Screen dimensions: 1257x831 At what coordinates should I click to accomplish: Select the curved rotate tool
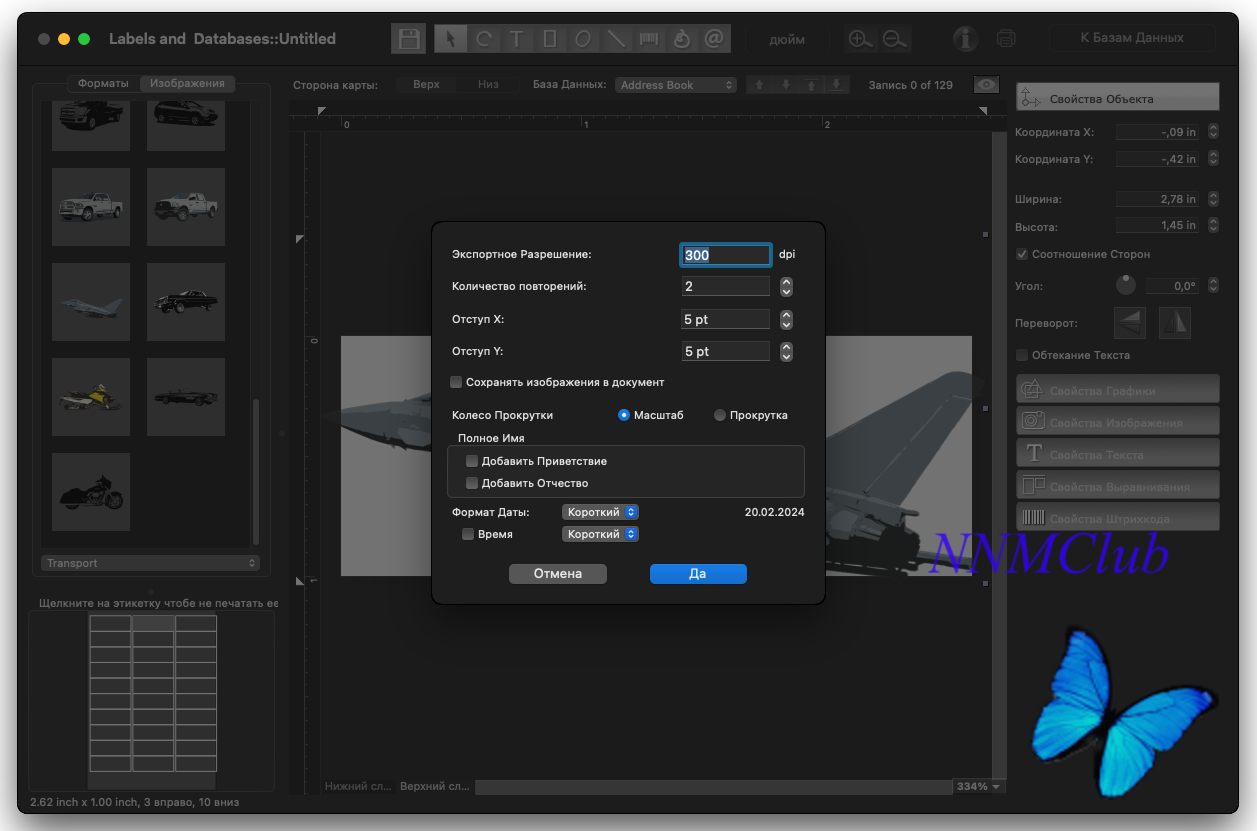[x=484, y=39]
